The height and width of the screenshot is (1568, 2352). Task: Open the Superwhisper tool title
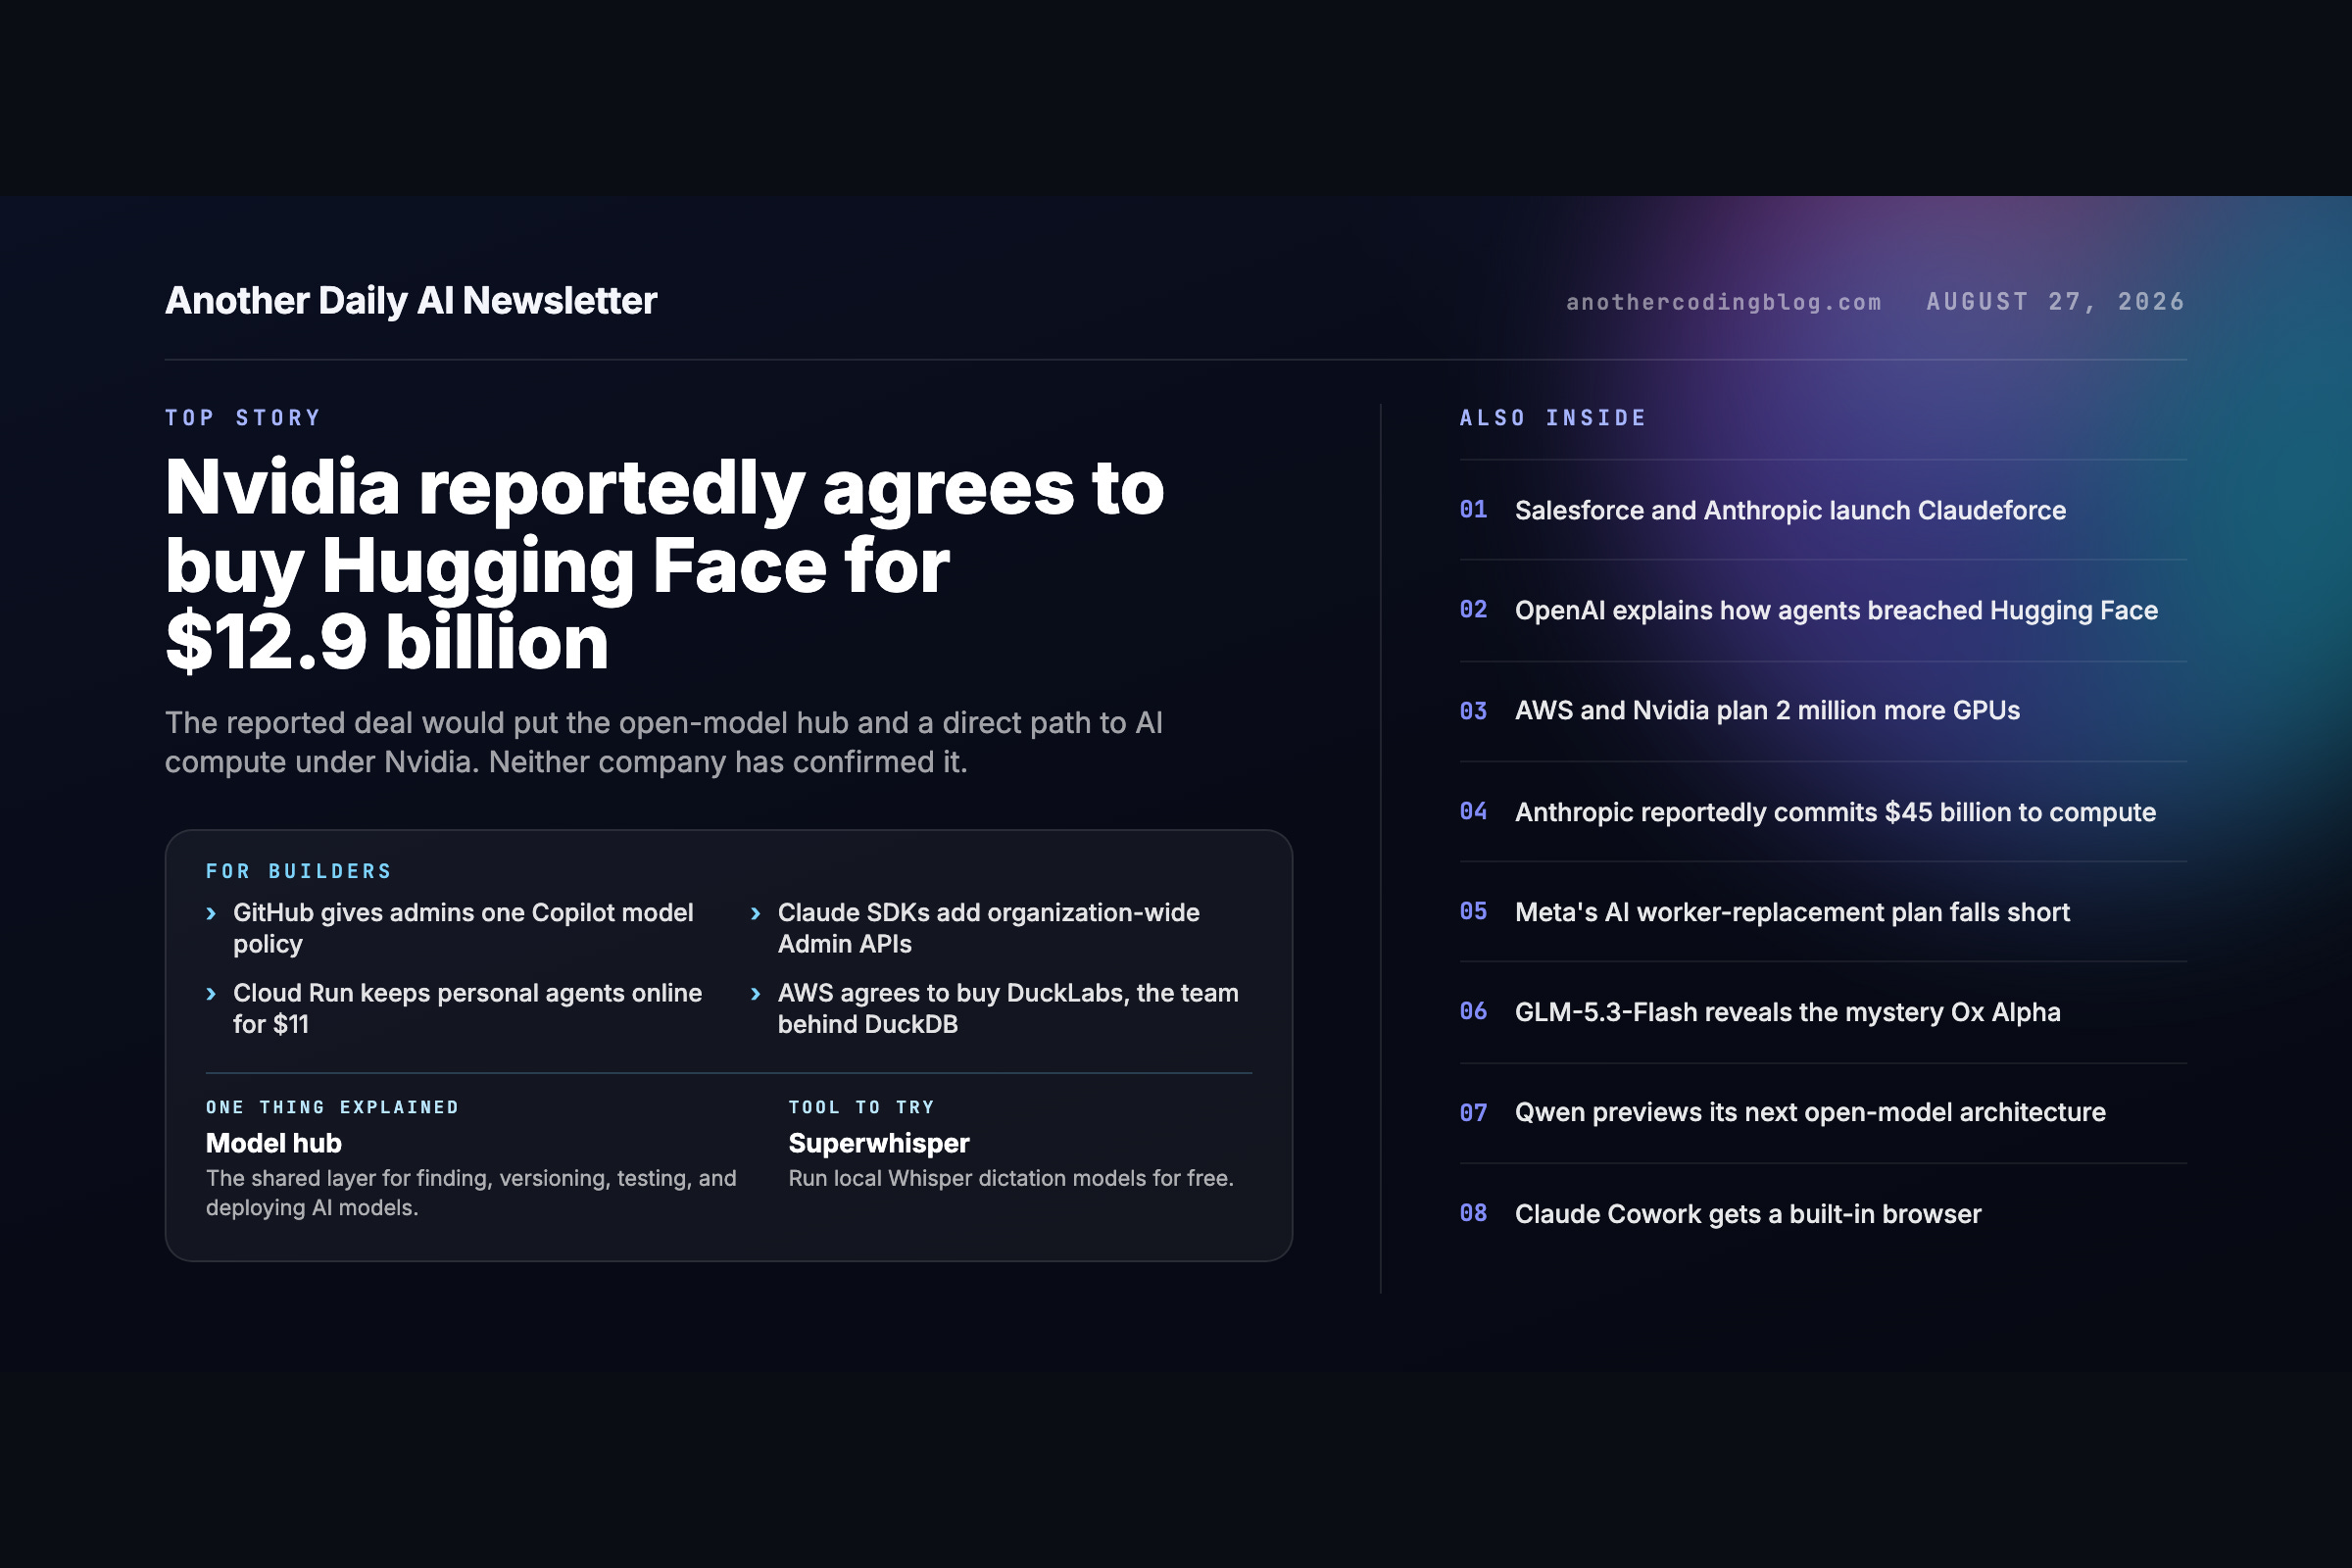[879, 1143]
